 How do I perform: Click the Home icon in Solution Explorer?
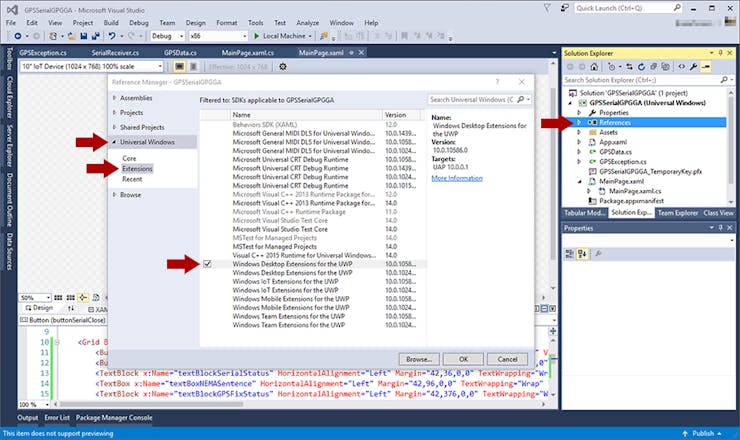tap(594, 67)
